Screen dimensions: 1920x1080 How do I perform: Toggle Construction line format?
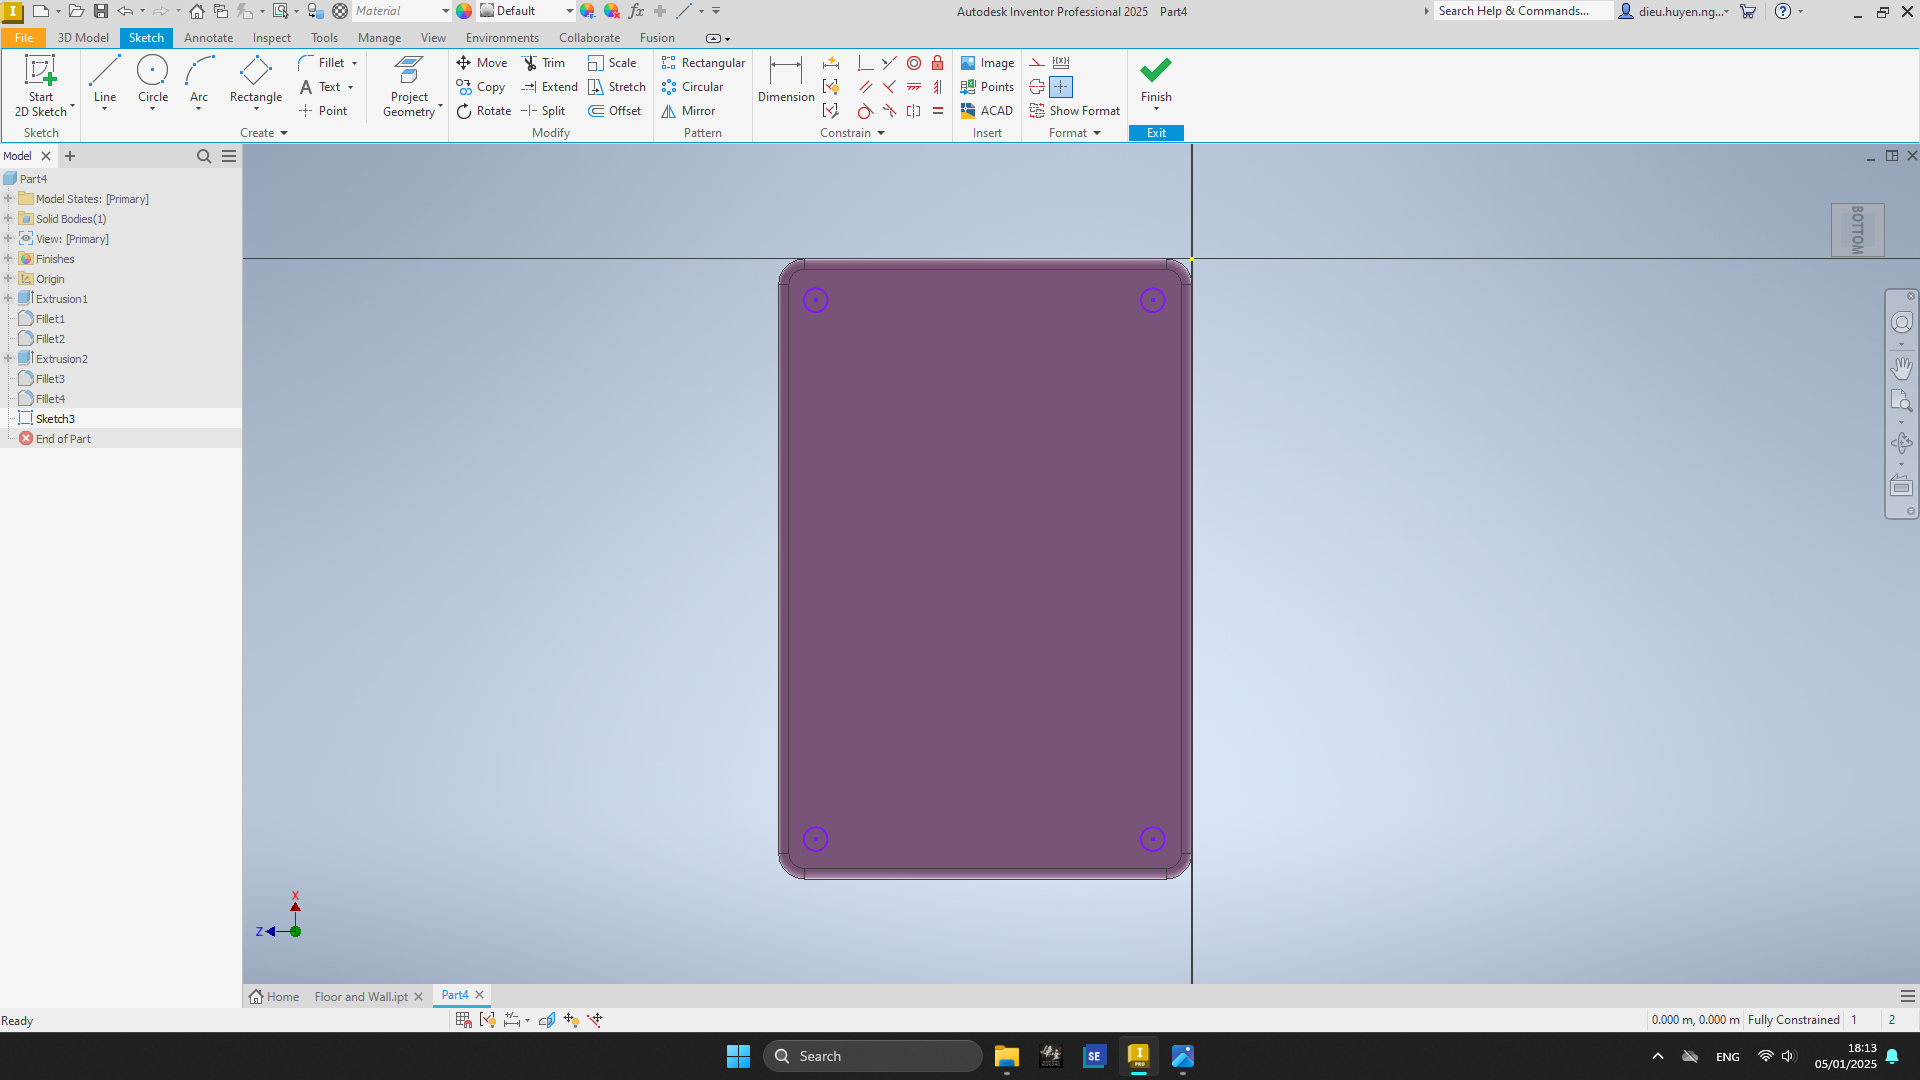click(x=1037, y=63)
